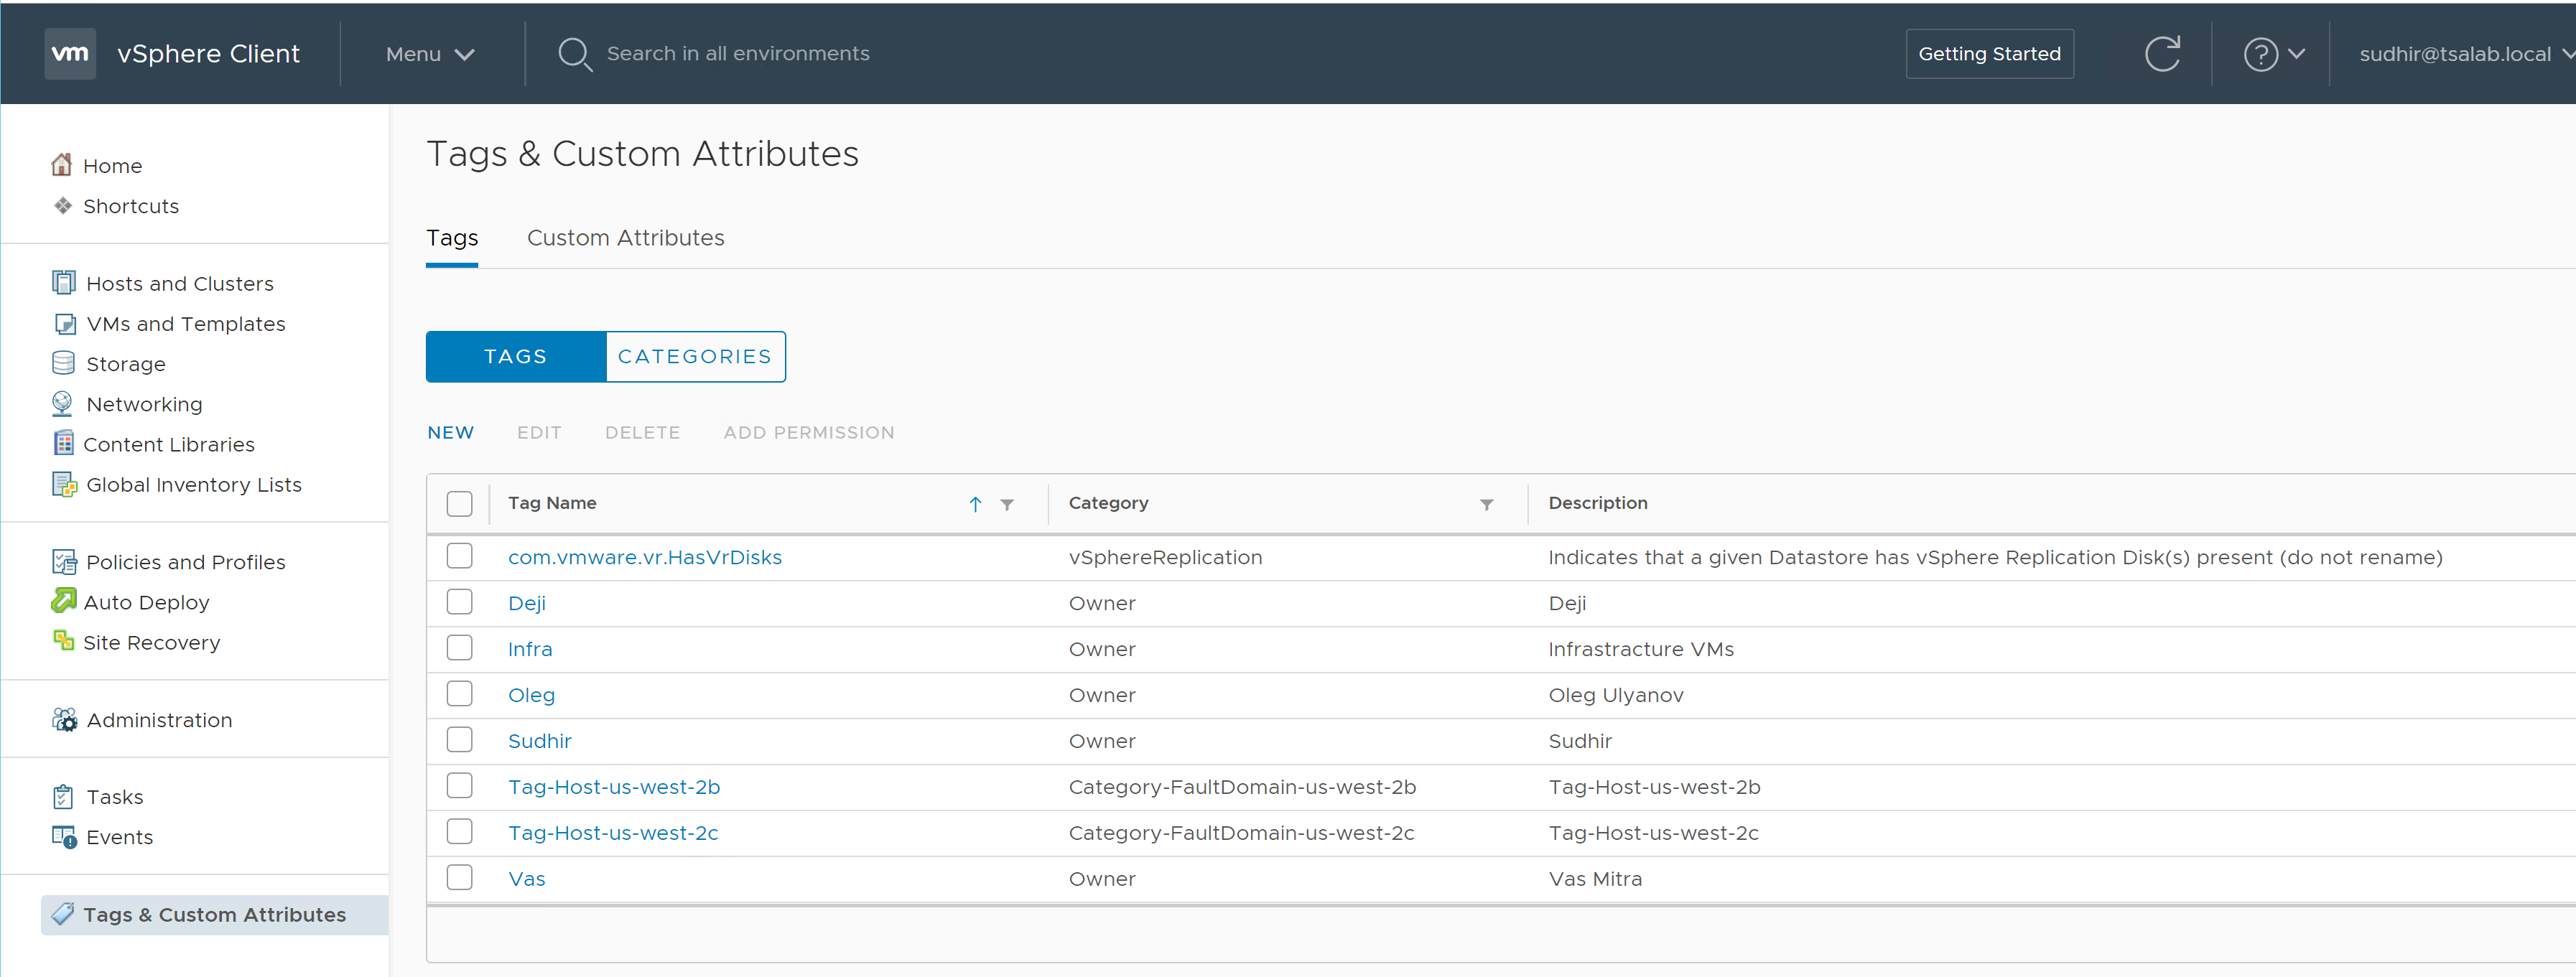Open the com.vmware.vr.HasVrDisks tag link
This screenshot has width=2576, height=977.
point(644,557)
